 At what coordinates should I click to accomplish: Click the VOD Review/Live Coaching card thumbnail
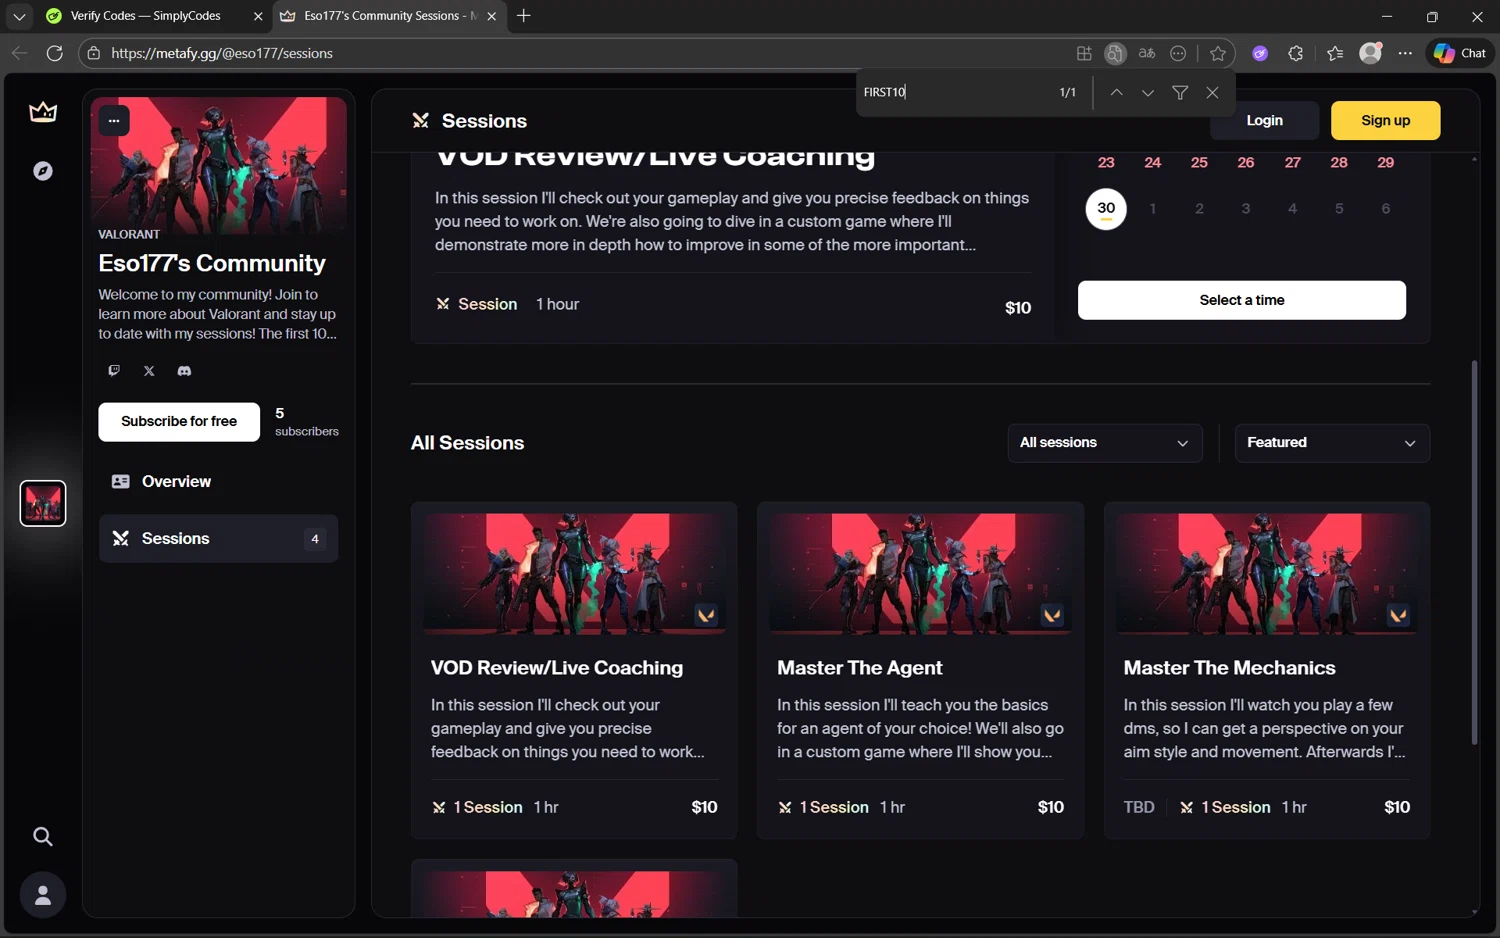(574, 574)
